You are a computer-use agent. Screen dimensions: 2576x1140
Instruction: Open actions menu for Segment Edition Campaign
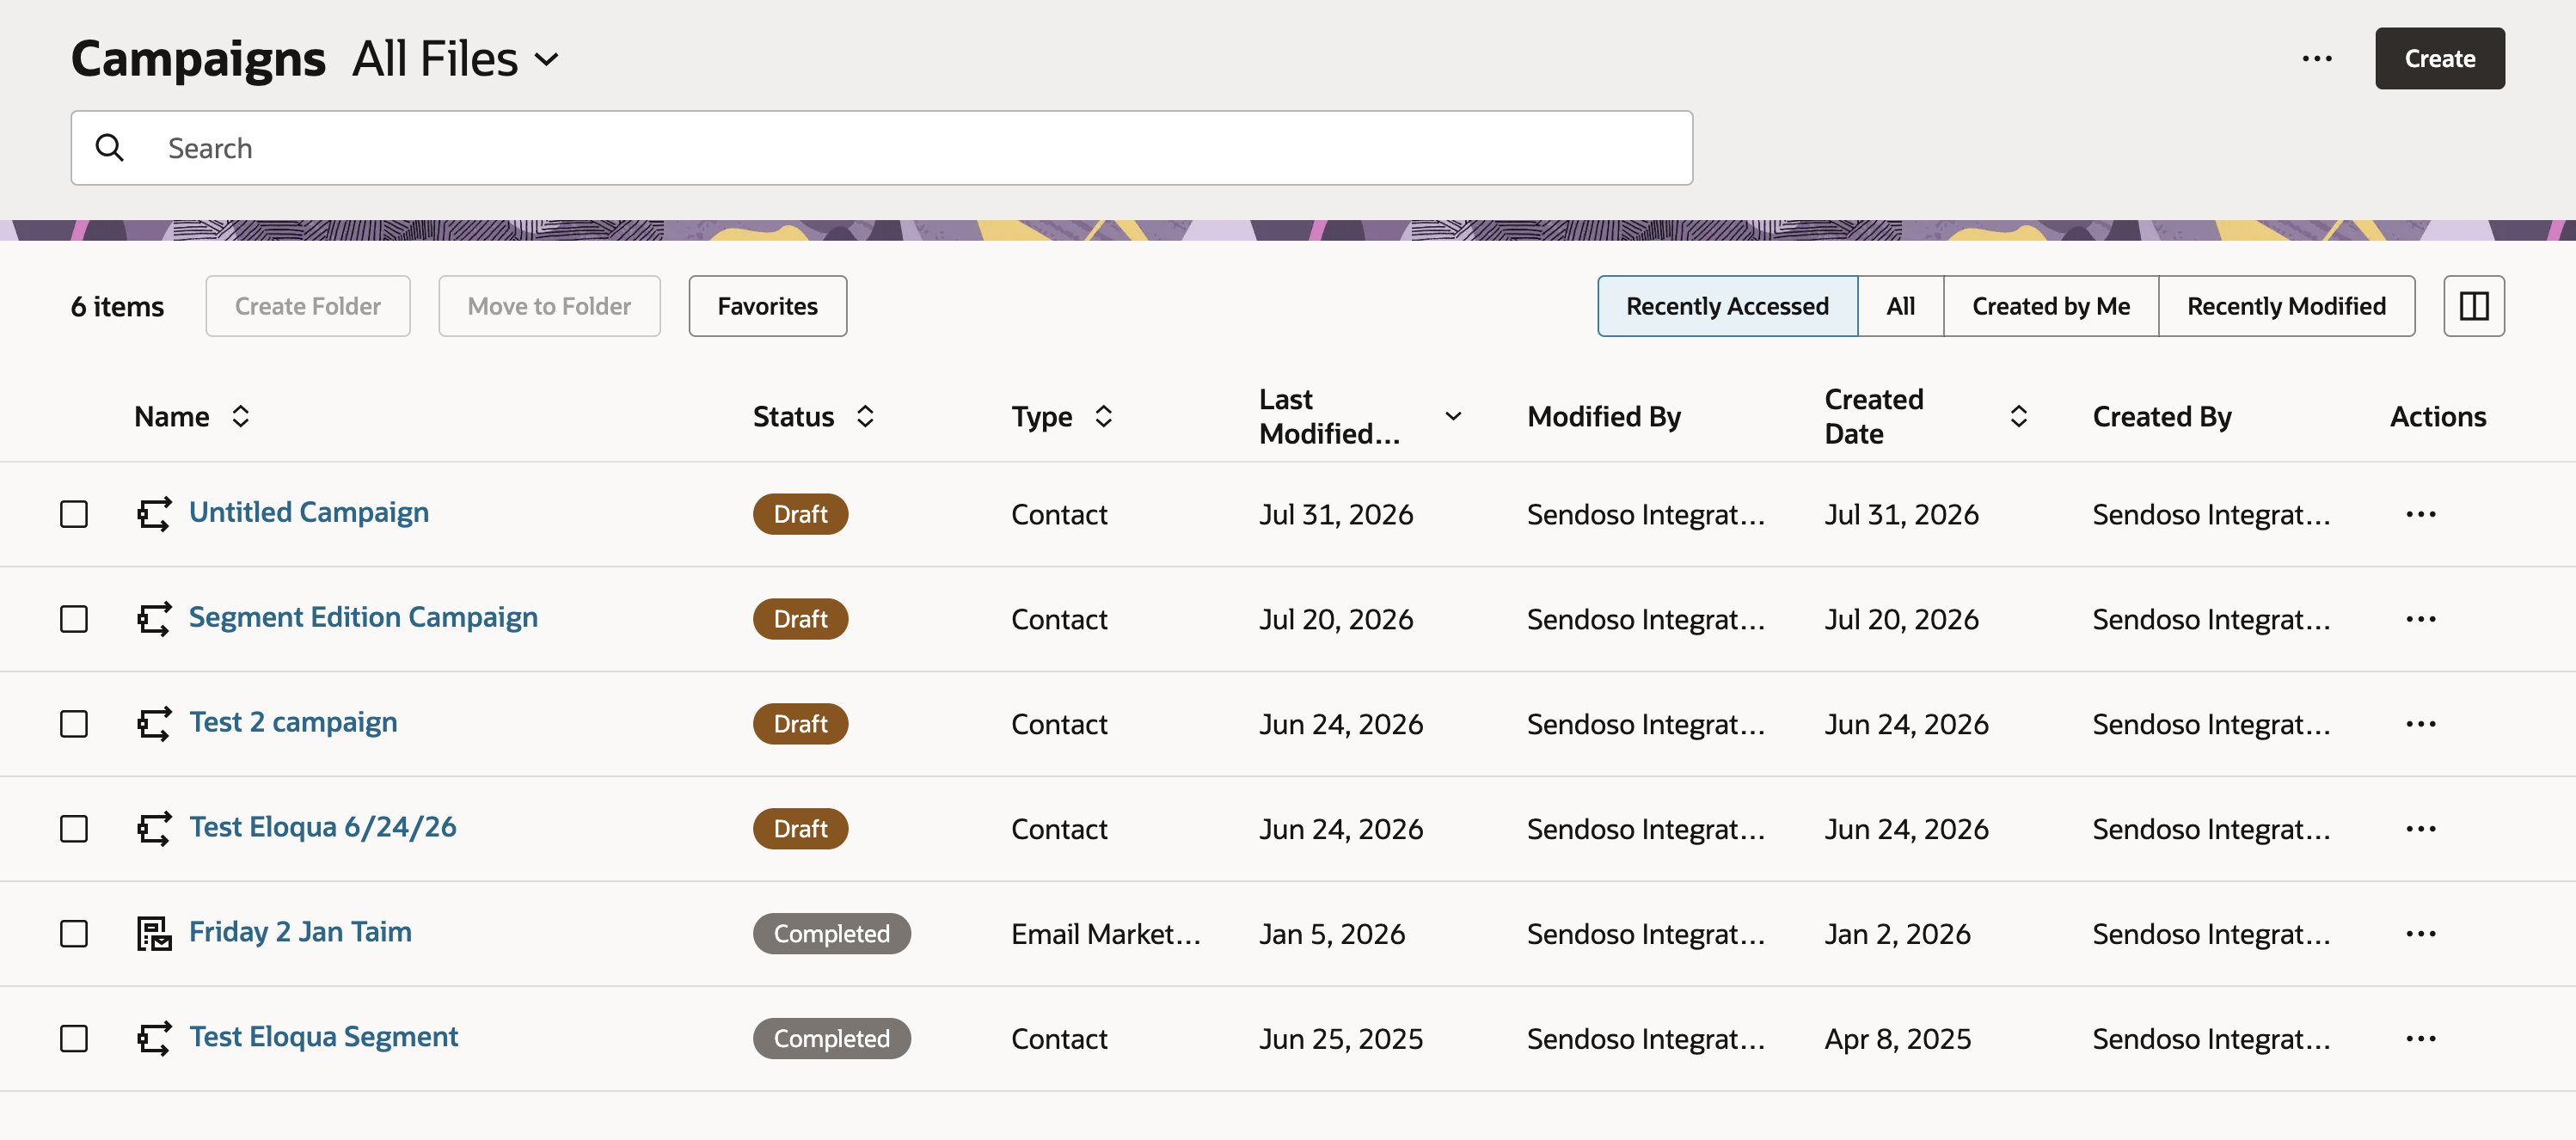pyautogui.click(x=2420, y=619)
